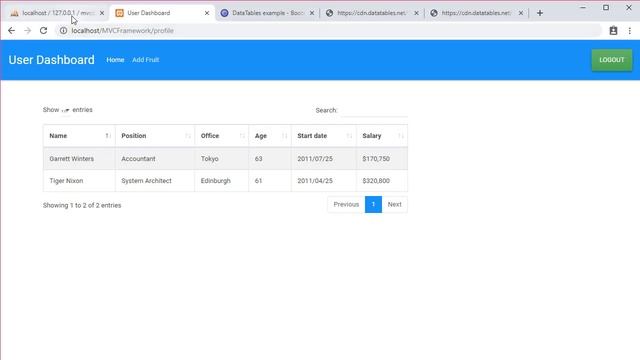
Task: Click the LOGOUT button
Action: (612, 60)
